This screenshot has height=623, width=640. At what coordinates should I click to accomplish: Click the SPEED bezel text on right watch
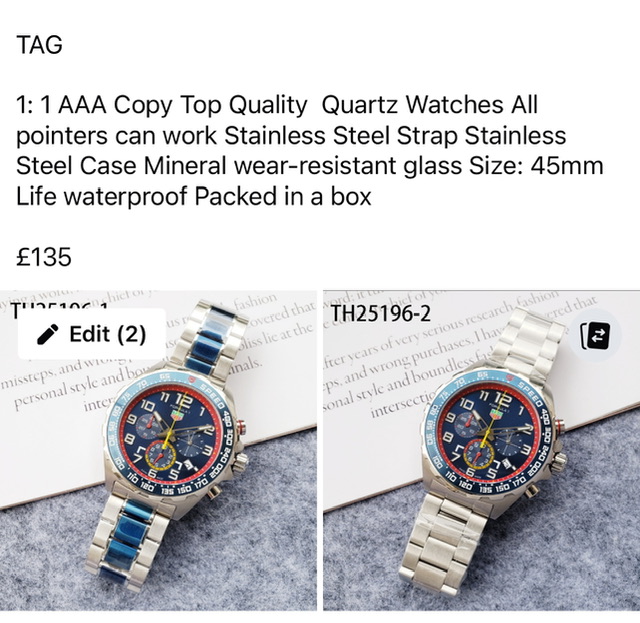(x=530, y=394)
